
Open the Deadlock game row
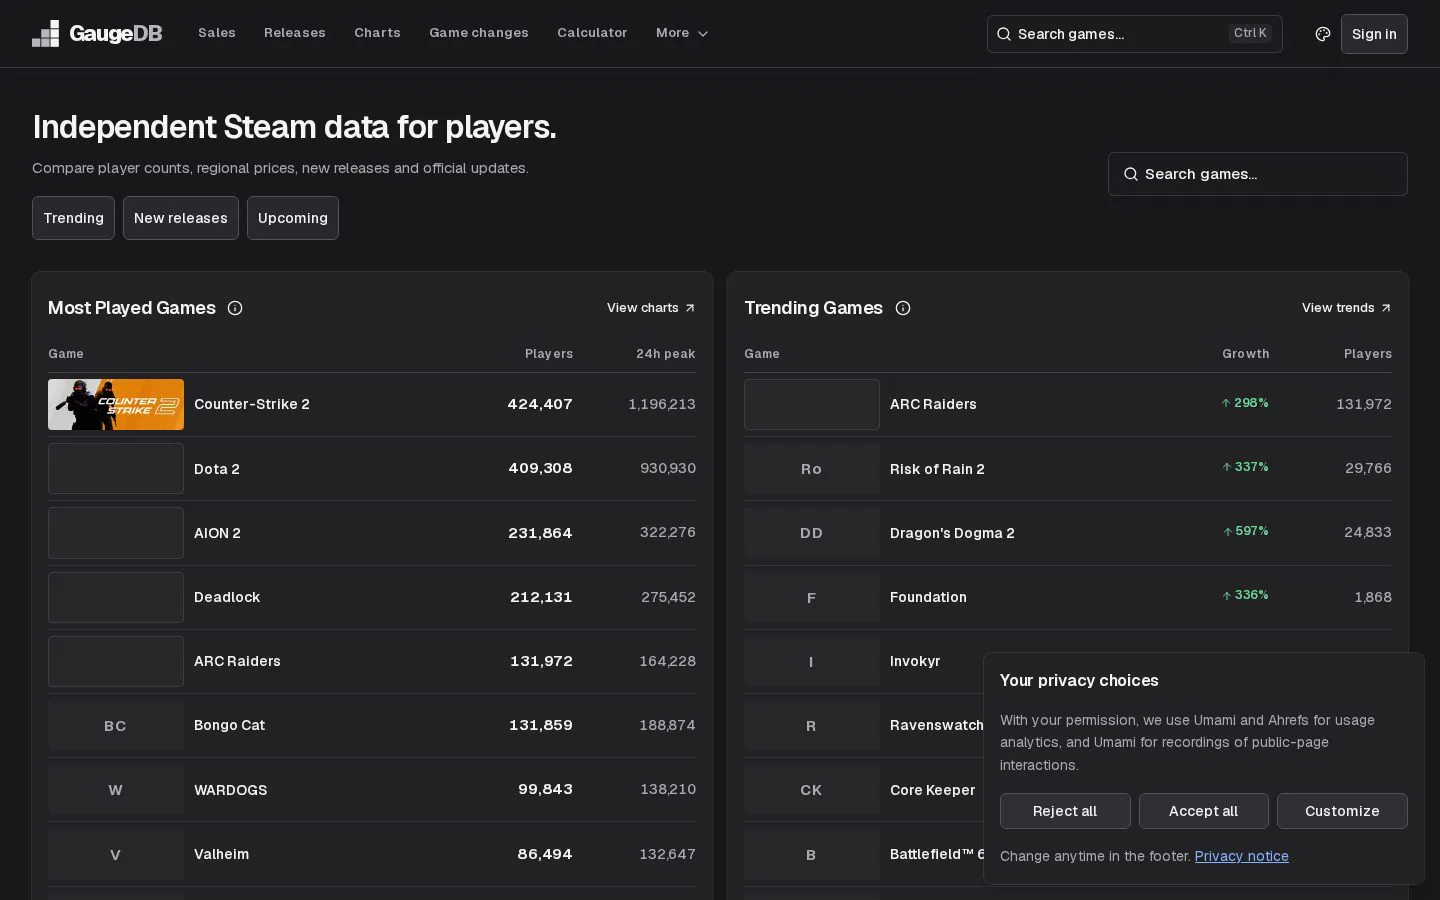point(372,597)
